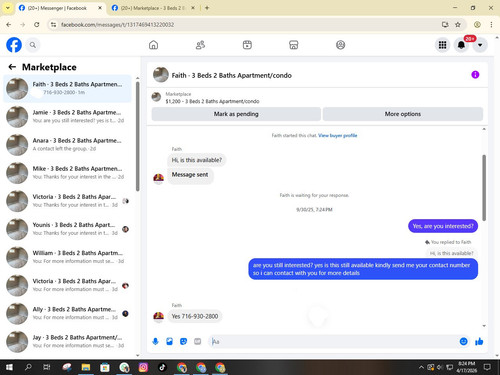Screen dimensions: 500x375
Task: Switch to Marketplace - 3 Beds browser tab
Action: click(152, 8)
